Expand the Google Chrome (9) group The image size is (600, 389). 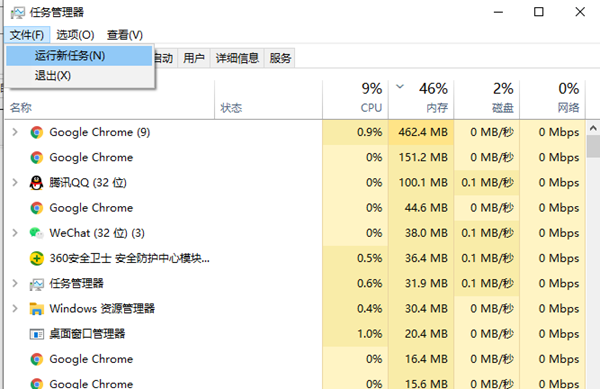(15, 132)
